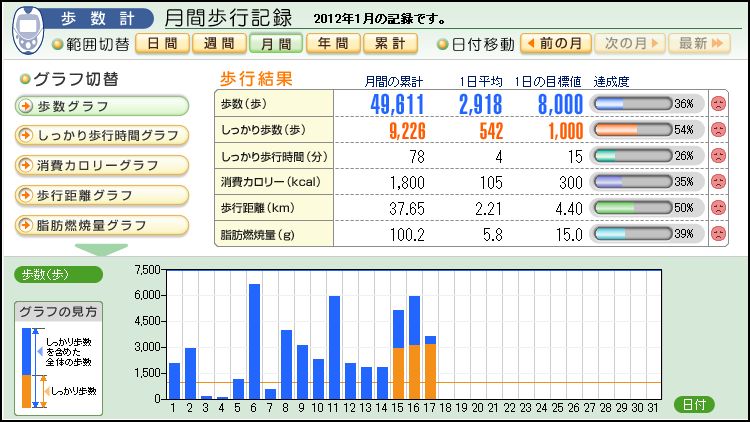Click sad face icon in 脂肪燃焼量 row
750x422 pixels.
coord(718,233)
